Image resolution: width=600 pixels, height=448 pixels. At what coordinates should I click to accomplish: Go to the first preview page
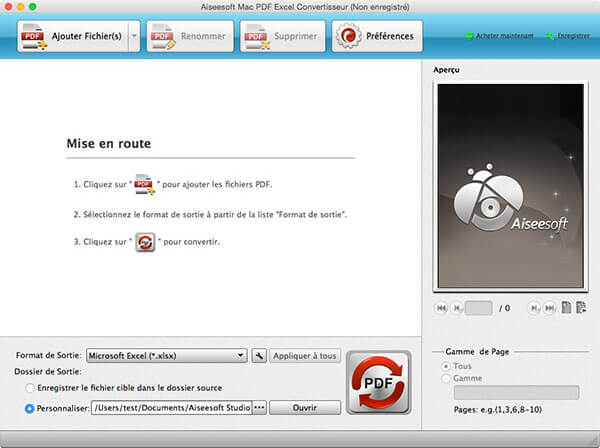(x=441, y=308)
